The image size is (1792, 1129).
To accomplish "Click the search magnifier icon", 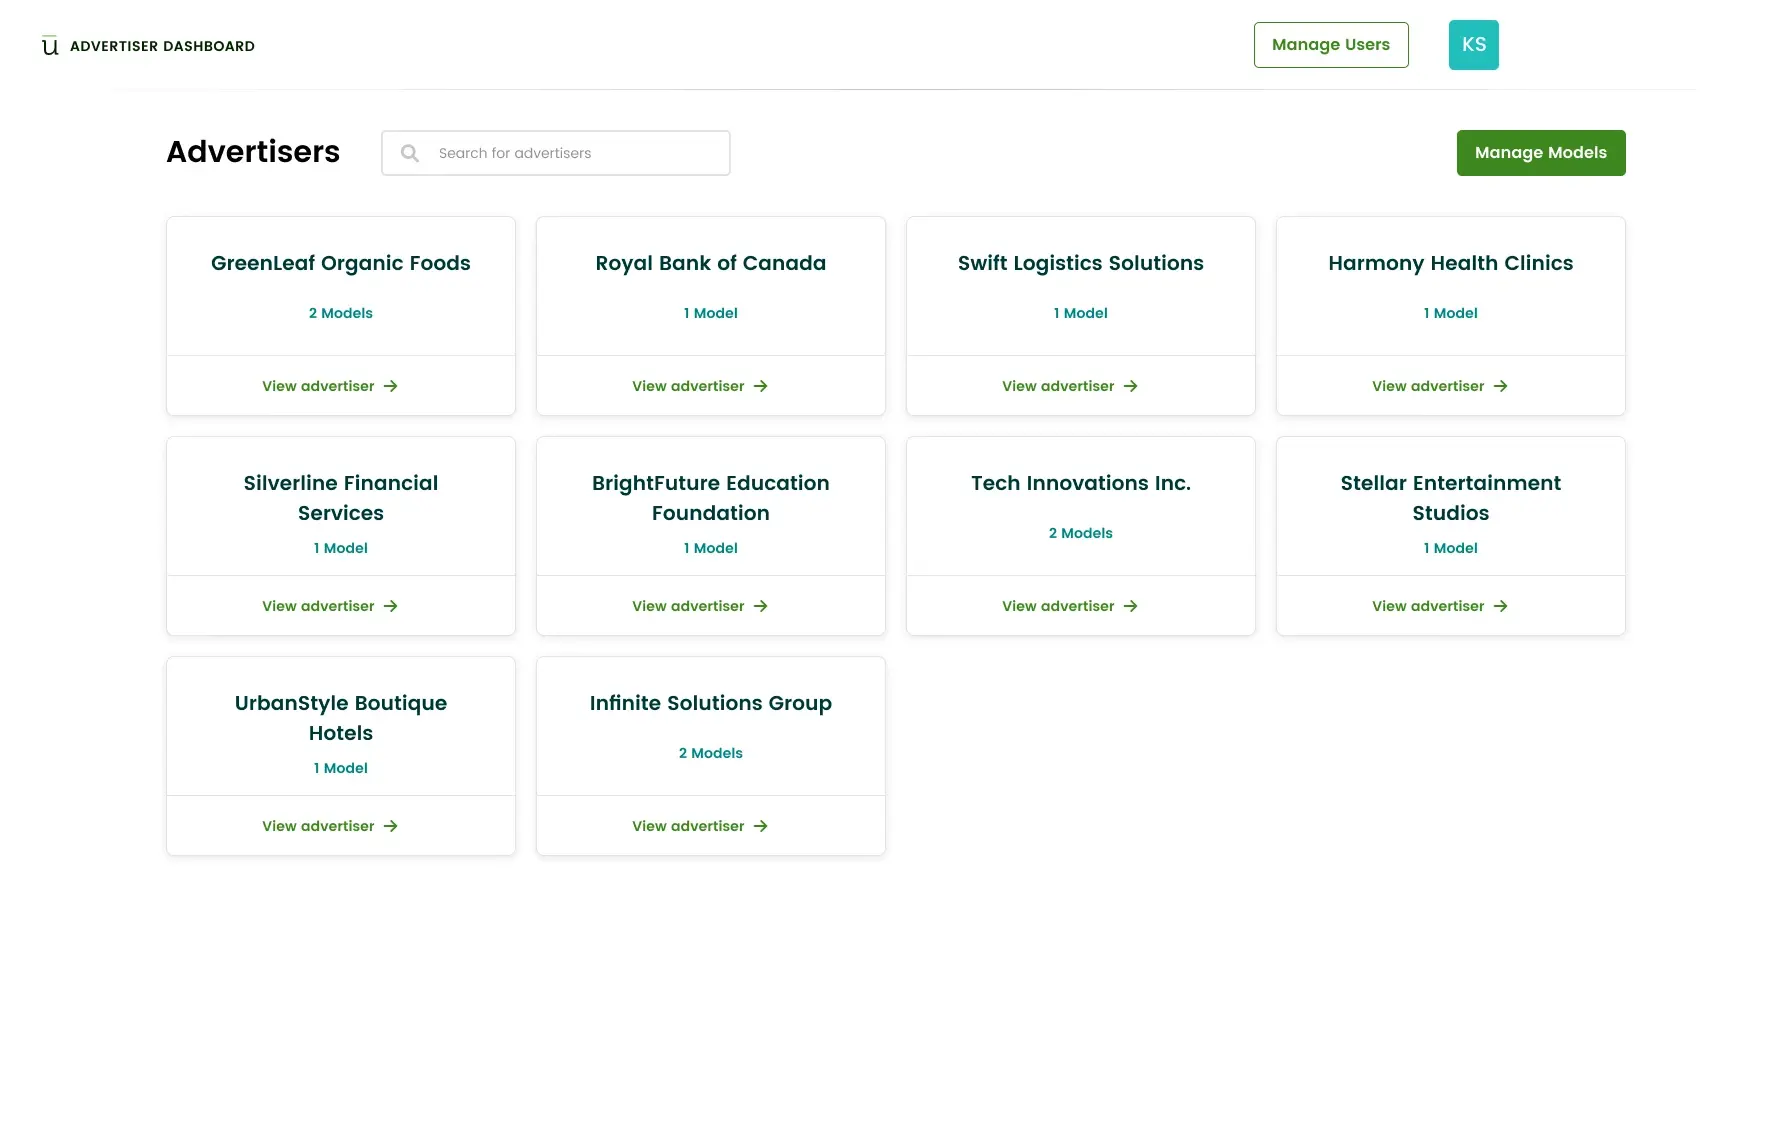I will [x=410, y=153].
